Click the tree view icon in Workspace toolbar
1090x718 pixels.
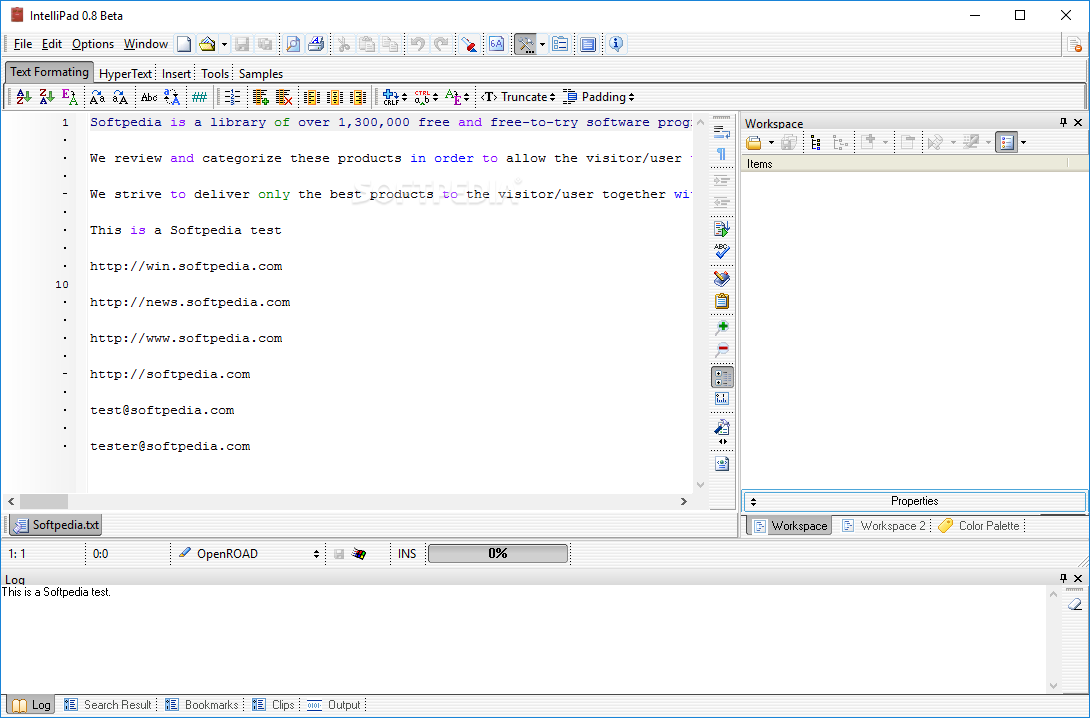tap(815, 142)
